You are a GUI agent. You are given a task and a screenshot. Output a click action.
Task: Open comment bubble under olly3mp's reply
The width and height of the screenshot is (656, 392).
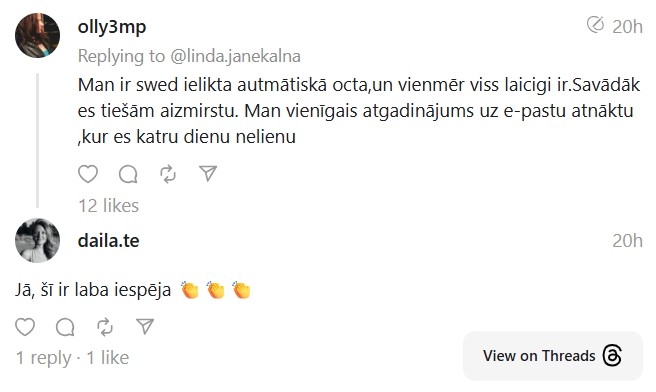(x=128, y=174)
